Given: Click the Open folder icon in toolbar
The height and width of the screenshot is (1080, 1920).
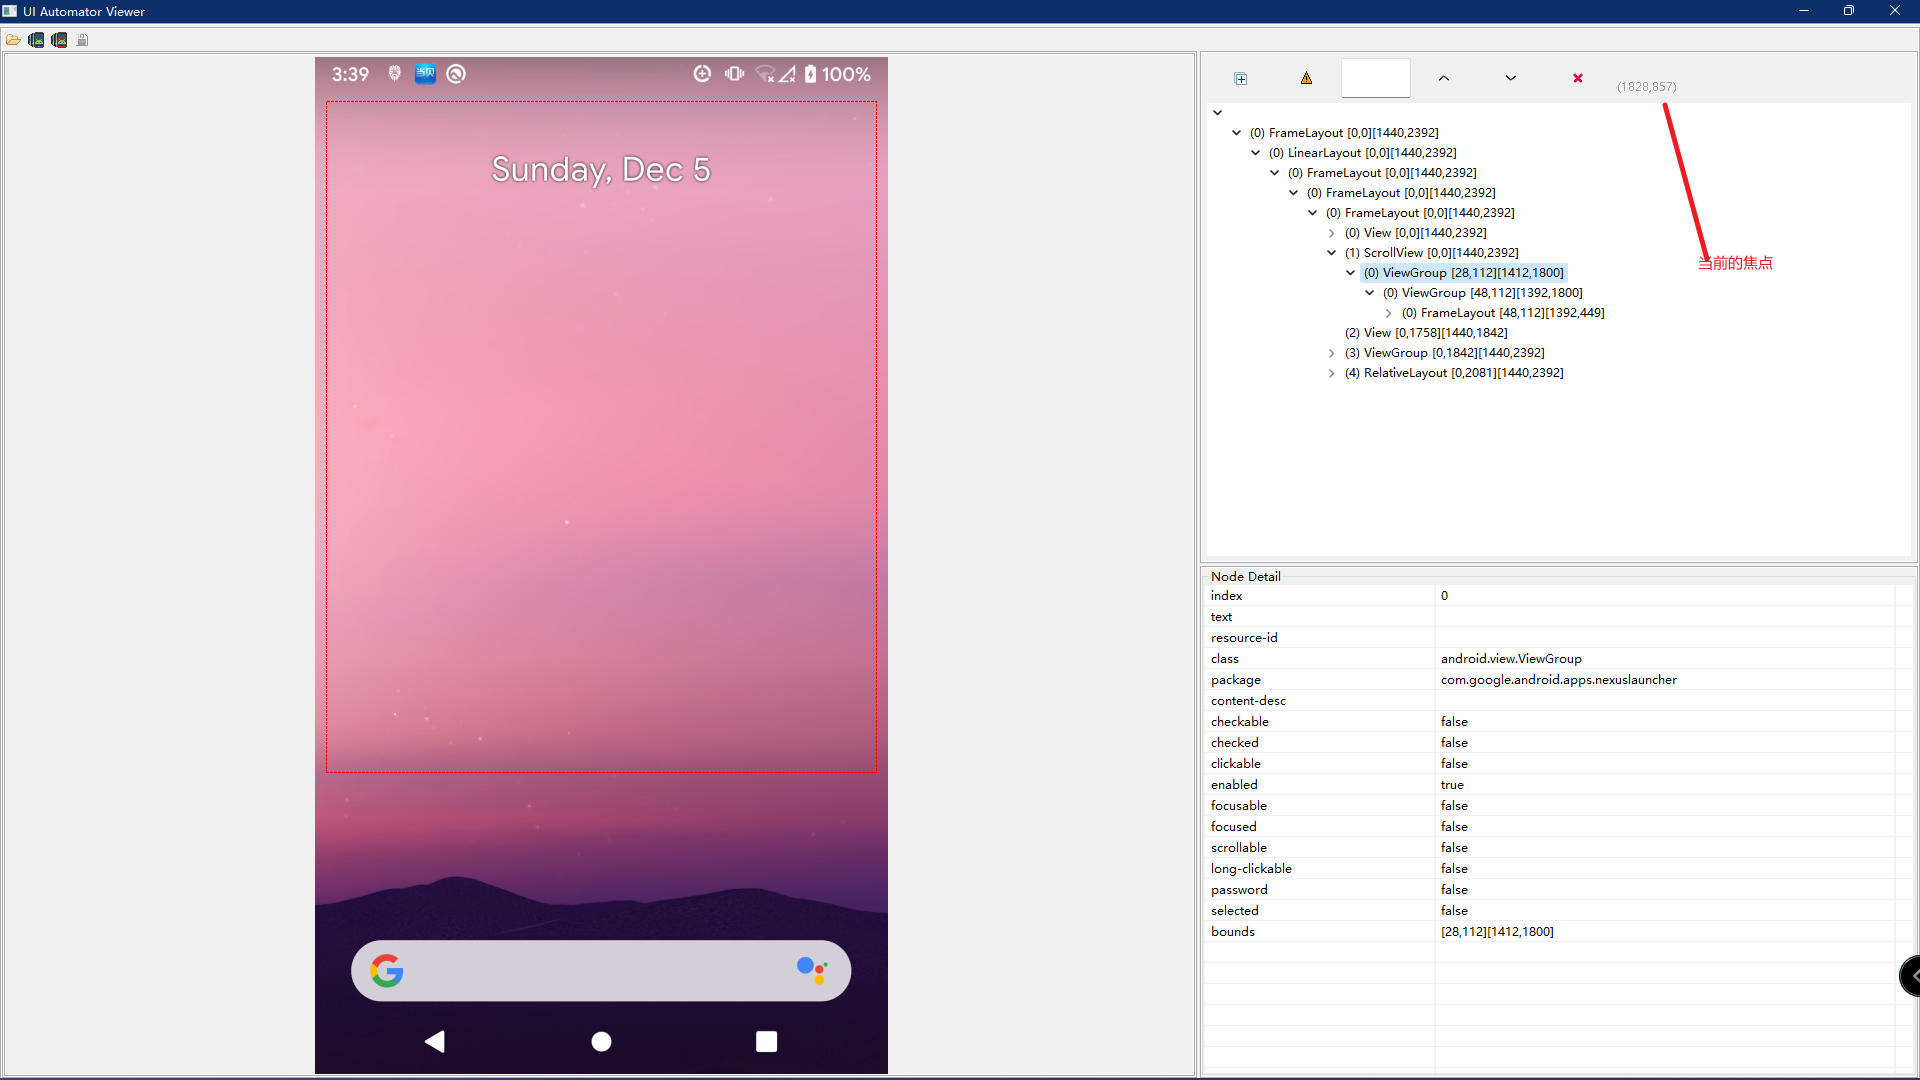Looking at the screenshot, I should [13, 40].
